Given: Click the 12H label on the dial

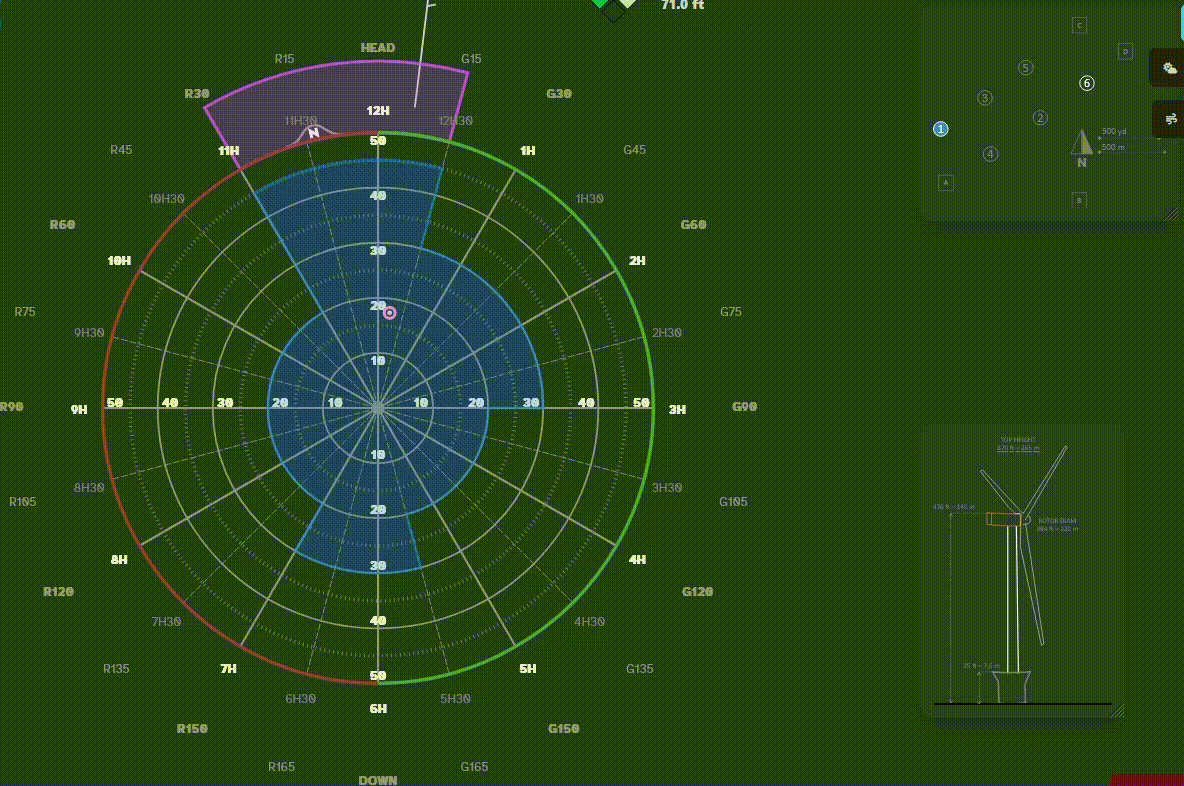Looking at the screenshot, I should (x=378, y=111).
